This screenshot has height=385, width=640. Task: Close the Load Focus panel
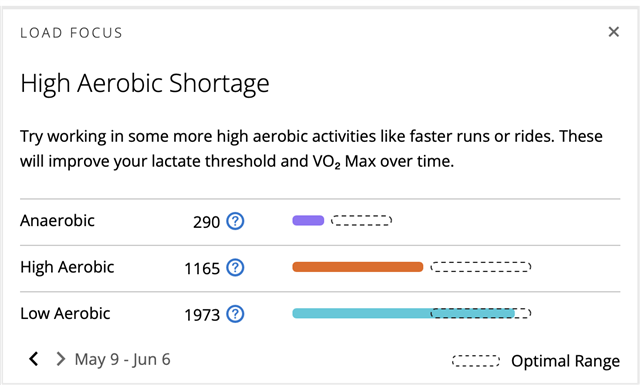tap(613, 32)
